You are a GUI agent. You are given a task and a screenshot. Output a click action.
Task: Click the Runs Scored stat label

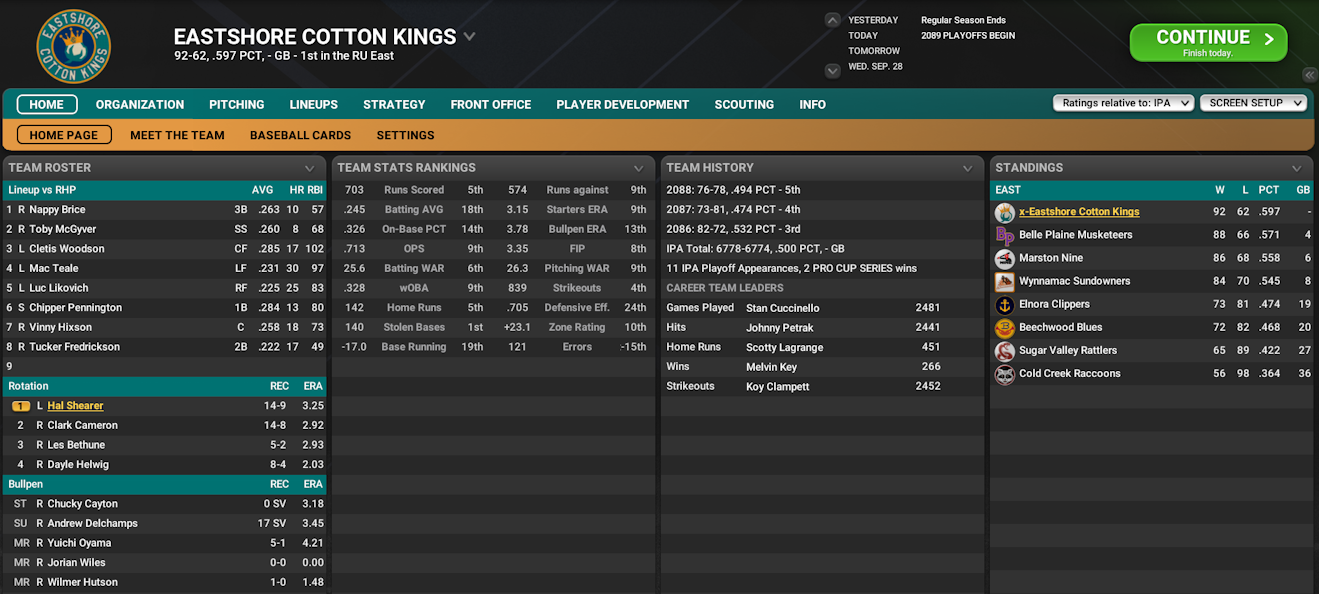pyautogui.click(x=414, y=190)
